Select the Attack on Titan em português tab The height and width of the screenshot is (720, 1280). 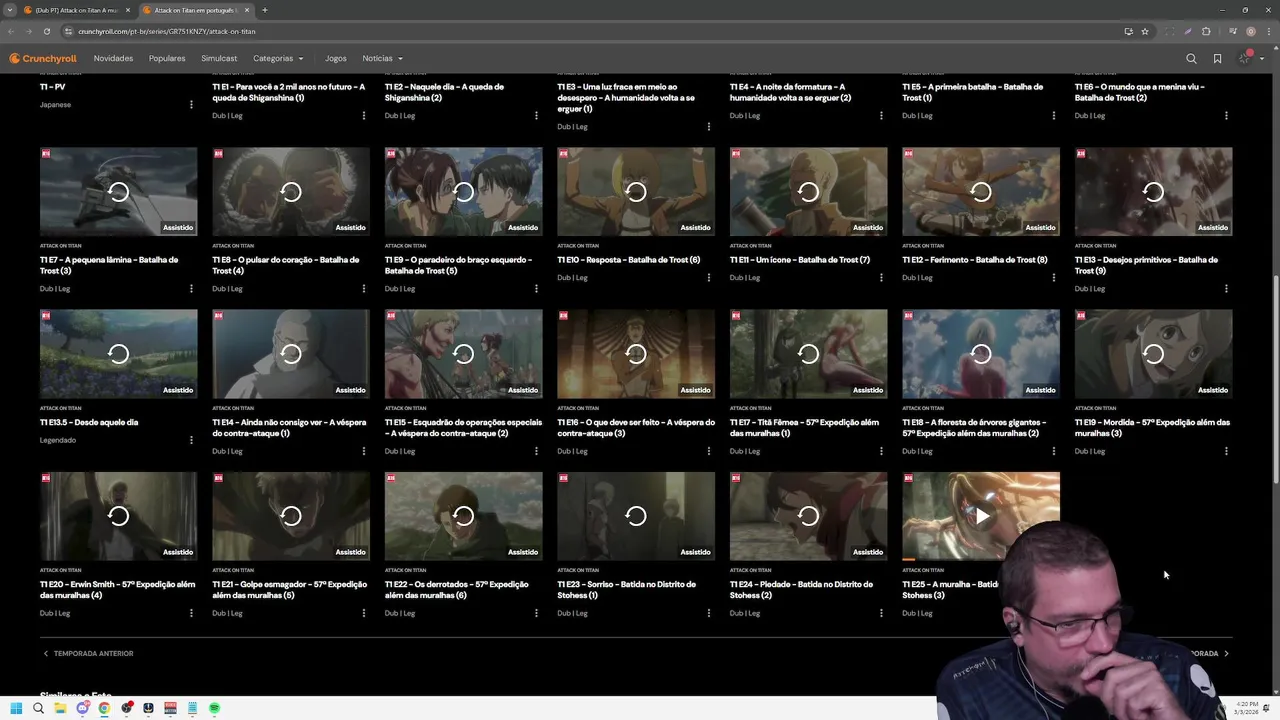click(x=194, y=10)
